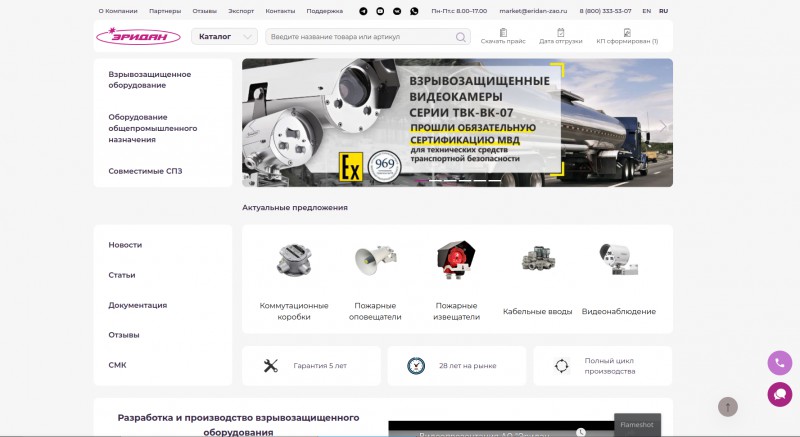Click the Дата отгрузки calendar icon
Image resolution: width=800 pixels, height=437 pixels.
click(561, 32)
